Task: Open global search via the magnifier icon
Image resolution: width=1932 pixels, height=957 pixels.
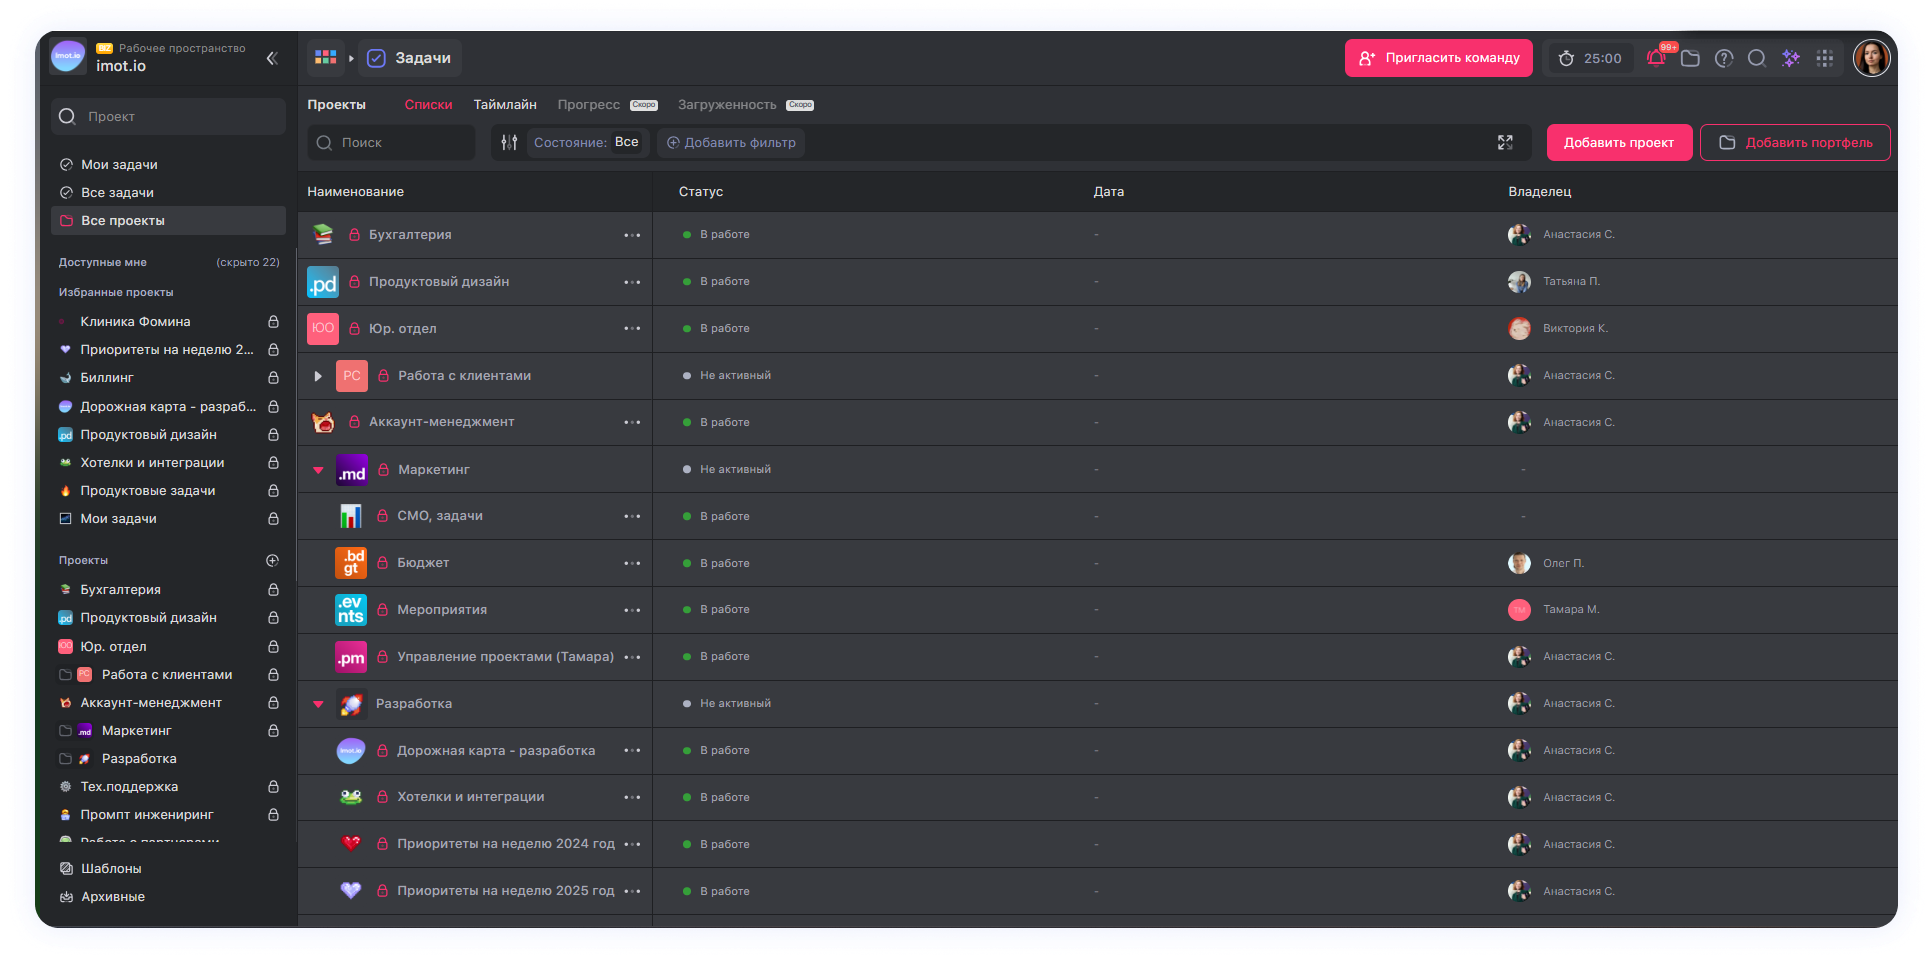Action: point(1757,58)
